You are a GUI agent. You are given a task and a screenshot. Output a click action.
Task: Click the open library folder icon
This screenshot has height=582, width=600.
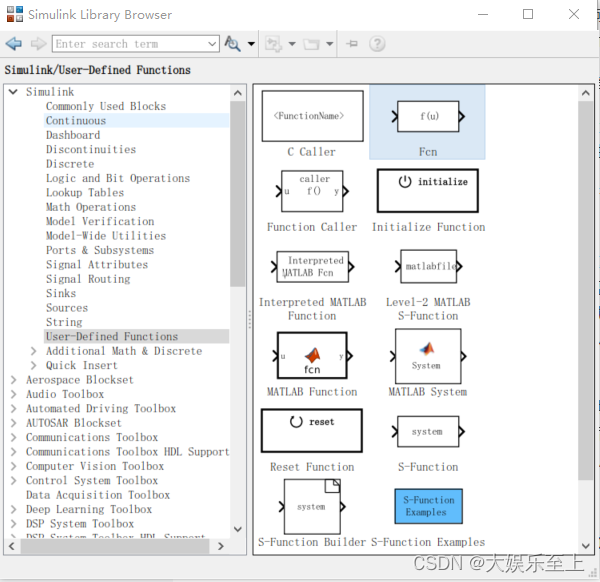tap(311, 44)
